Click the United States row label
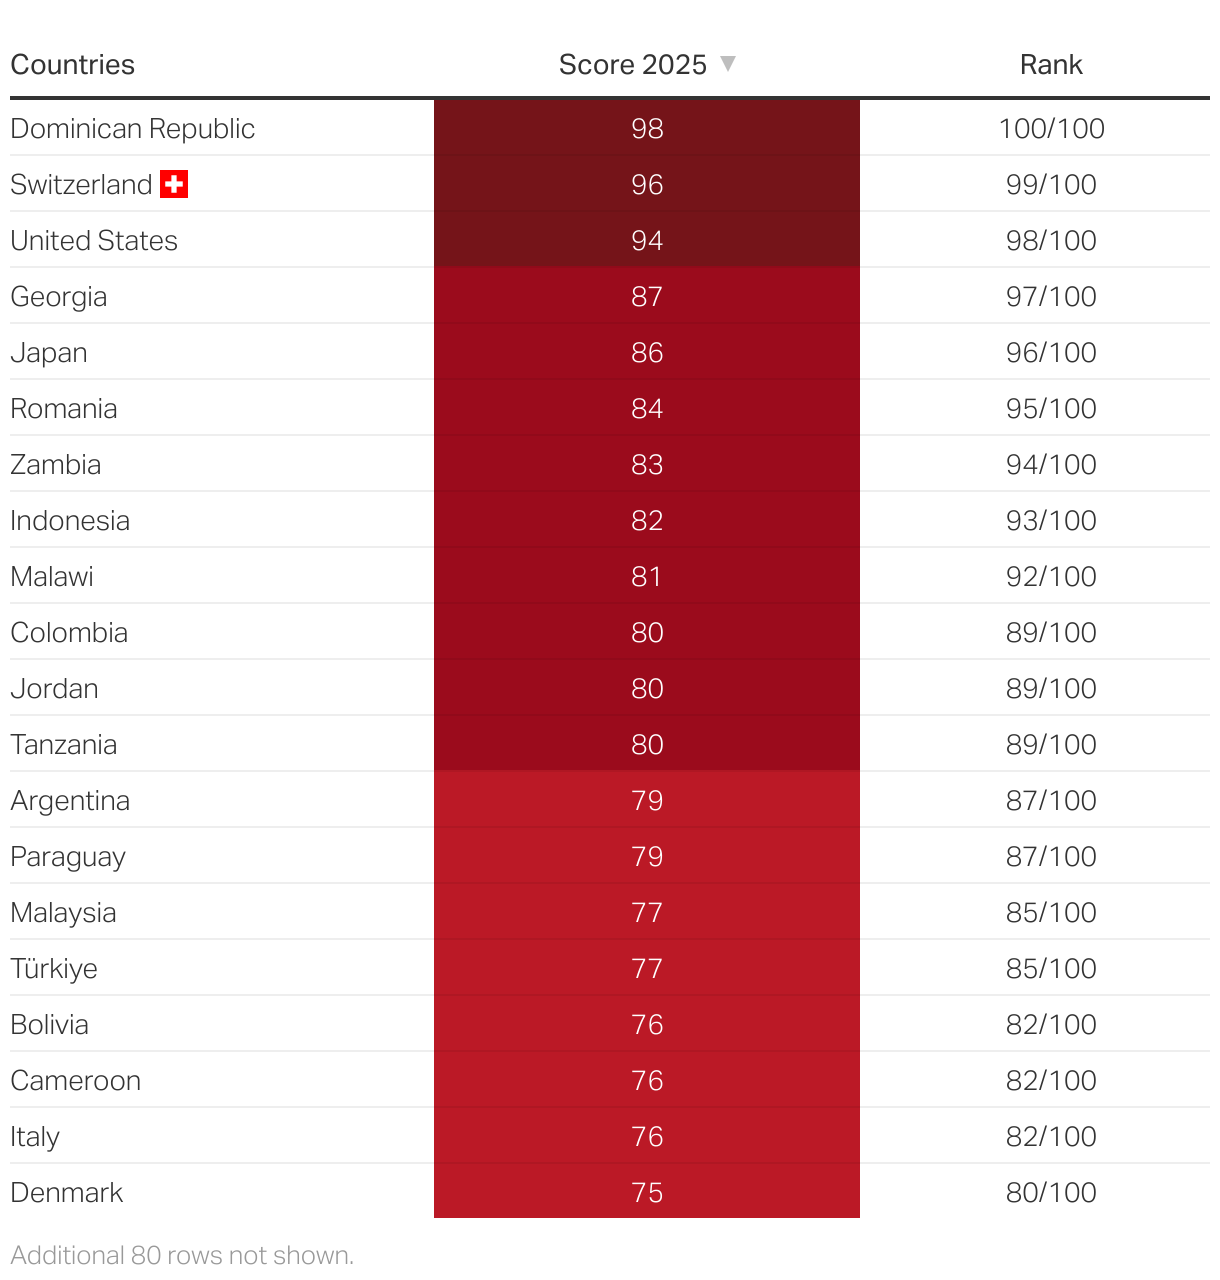The width and height of the screenshot is (1220, 1280). coord(94,241)
